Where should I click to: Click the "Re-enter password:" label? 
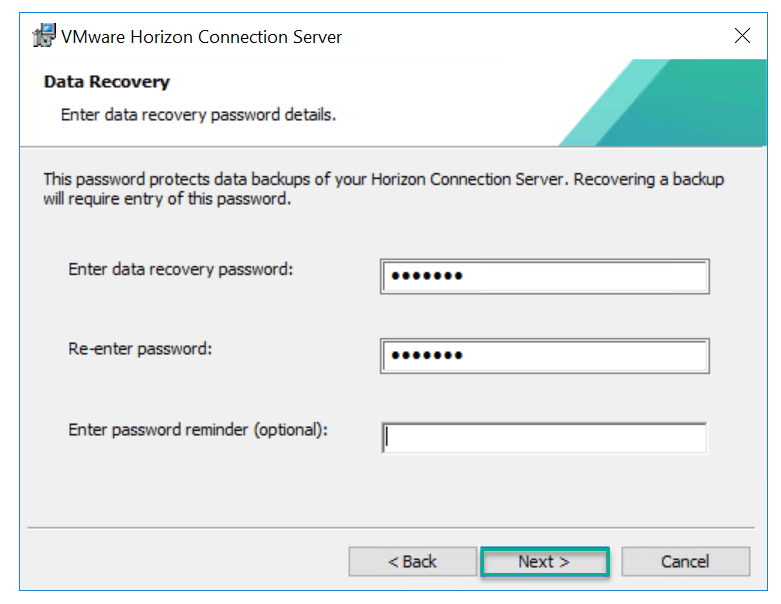coord(141,349)
